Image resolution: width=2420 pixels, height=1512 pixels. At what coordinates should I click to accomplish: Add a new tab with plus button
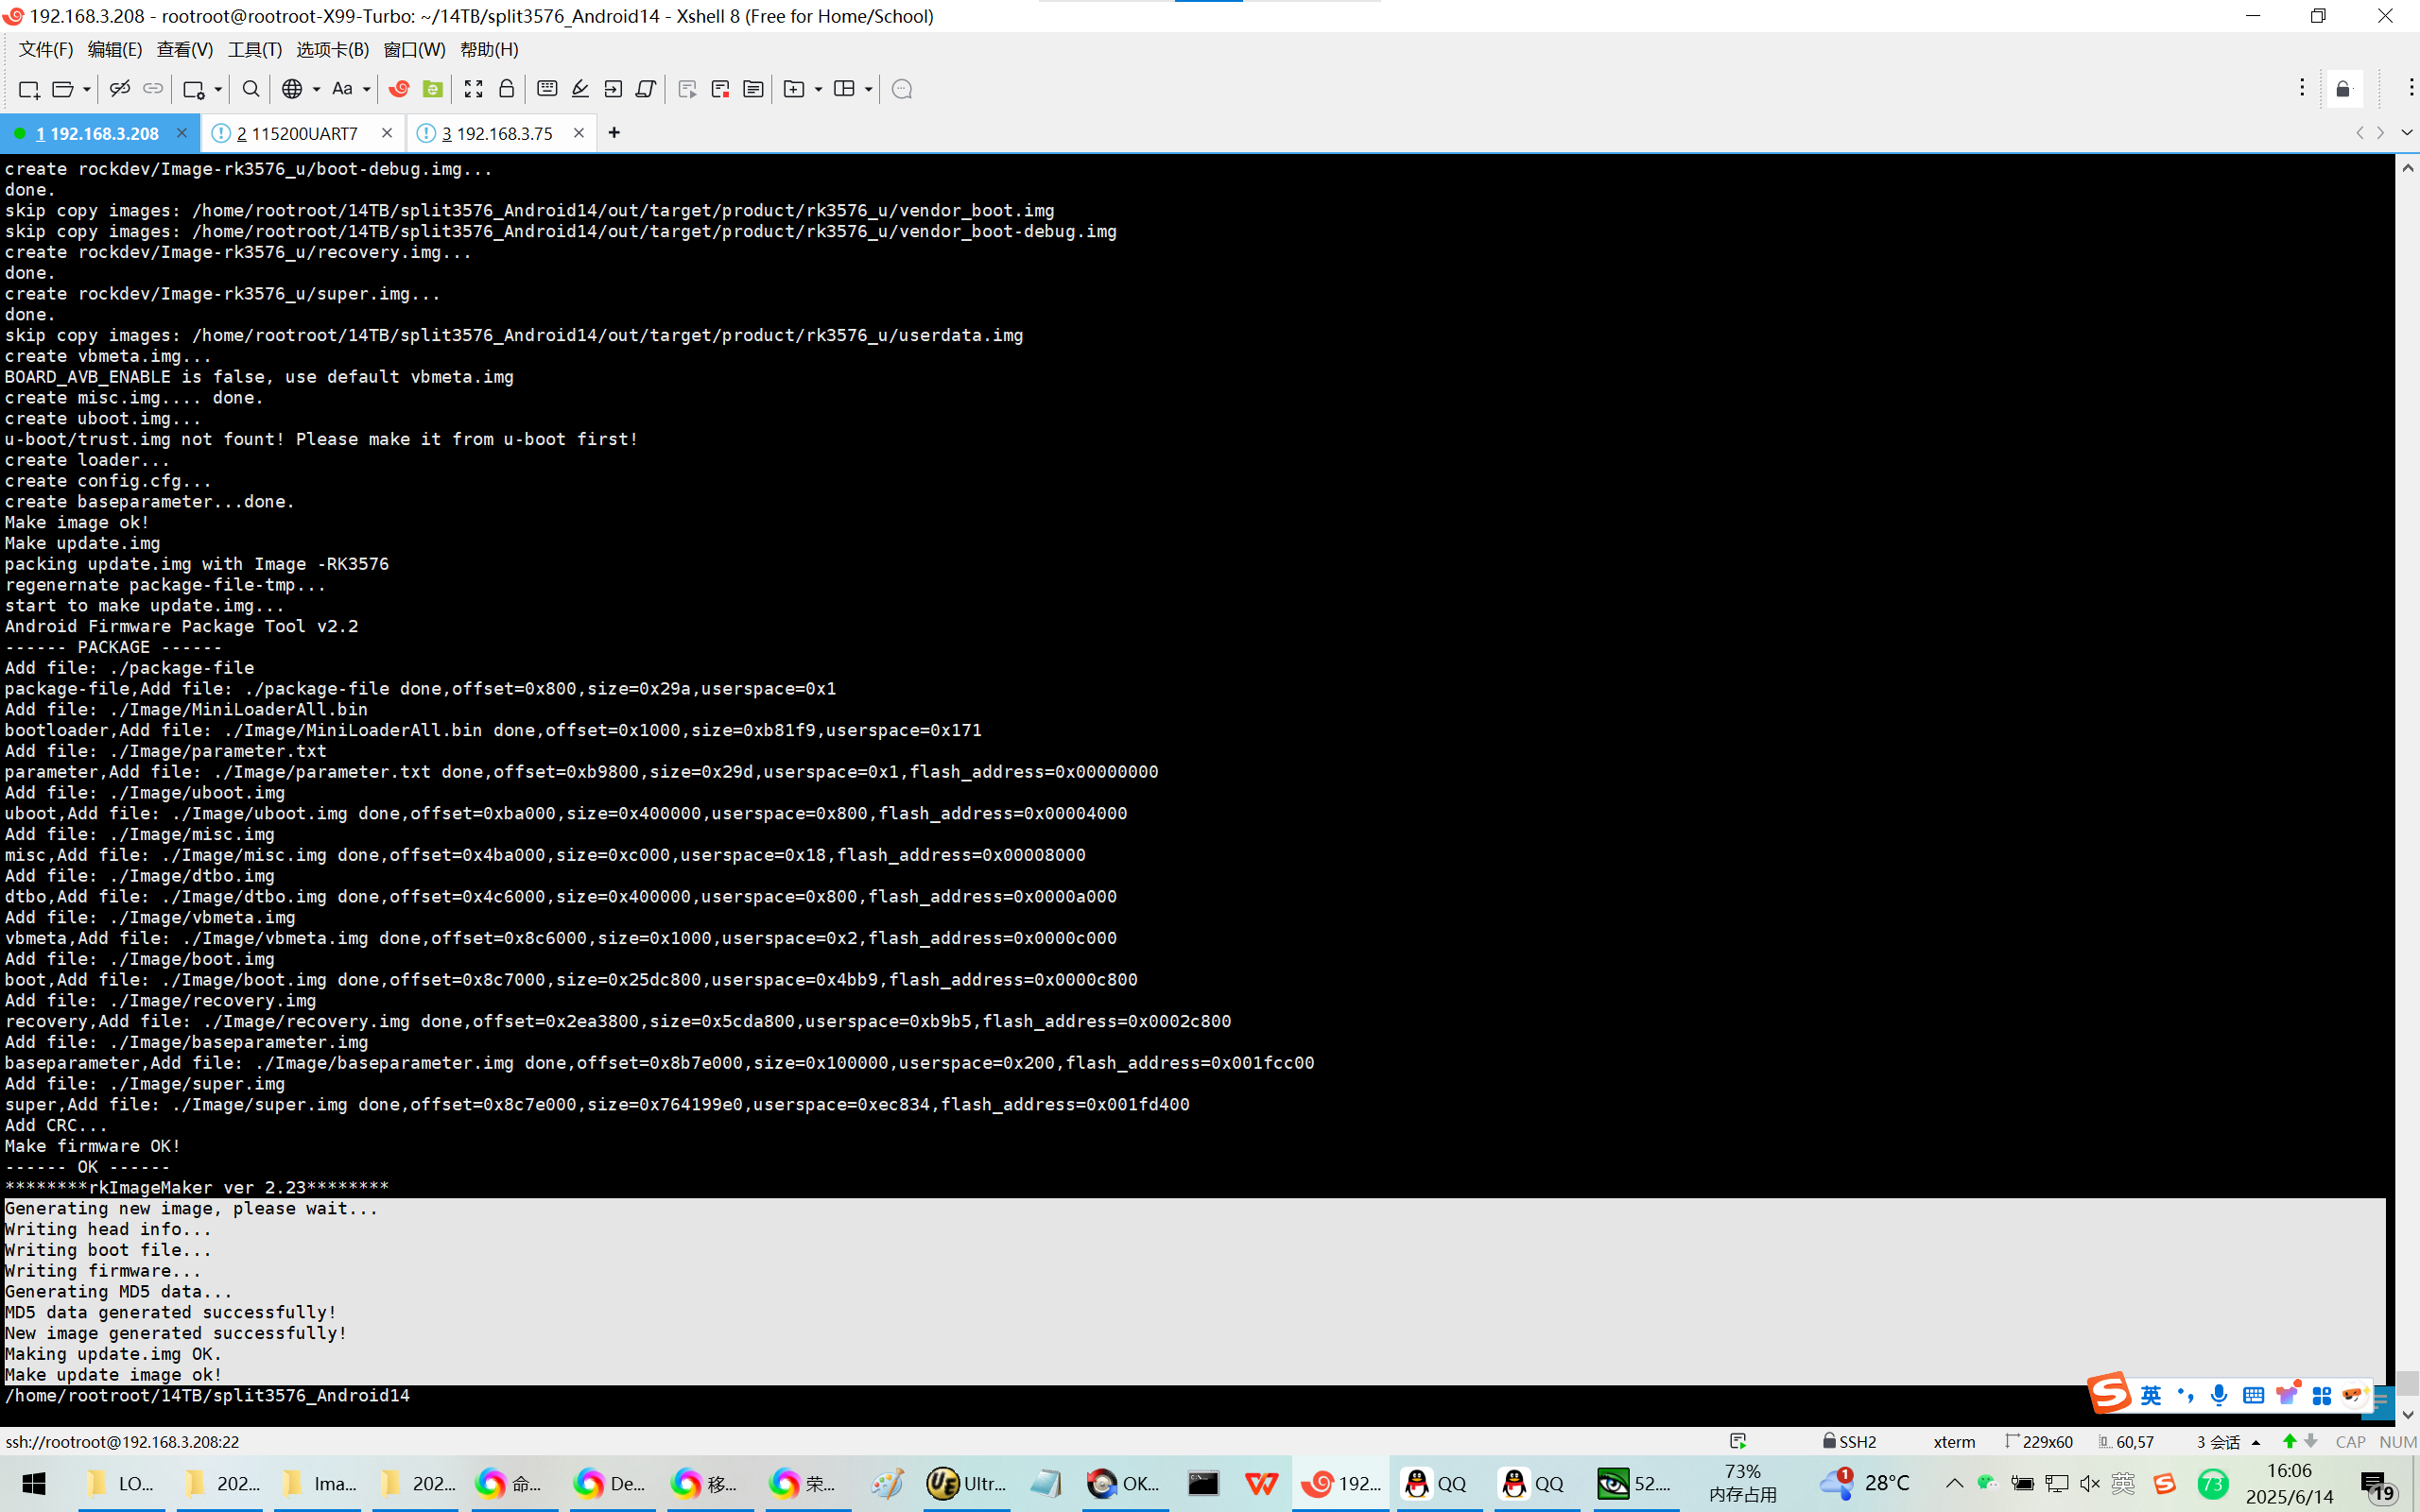click(x=614, y=133)
